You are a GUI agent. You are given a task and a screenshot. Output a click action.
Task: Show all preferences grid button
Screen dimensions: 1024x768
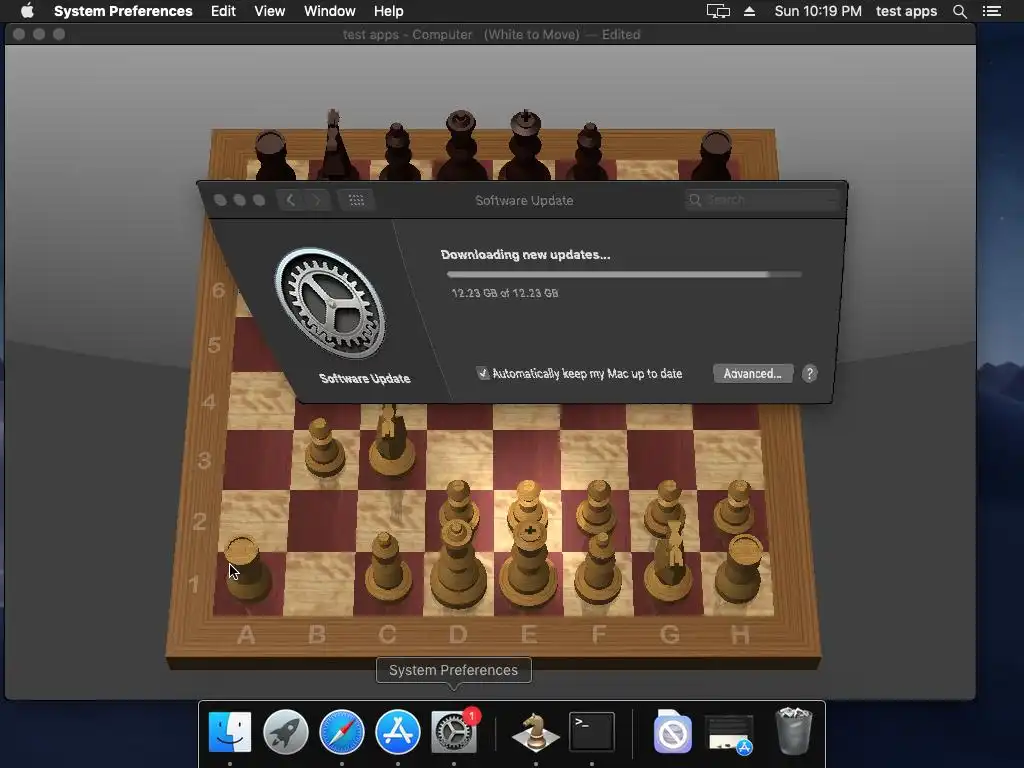(x=356, y=200)
